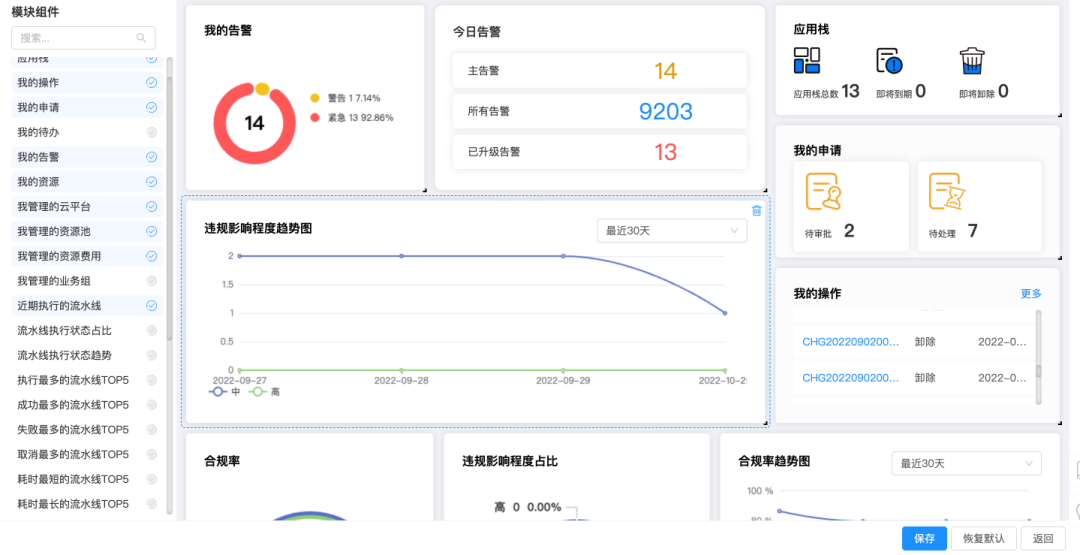Toggle the 我管理的资源池 module checkmark
Viewport: 1080px width, 555px height.
(152, 231)
